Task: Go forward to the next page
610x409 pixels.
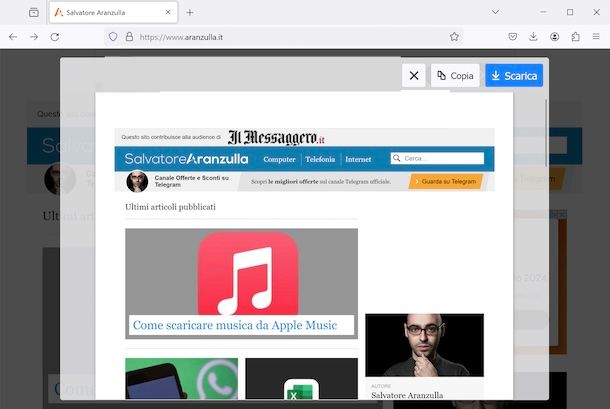Action: [x=34, y=37]
